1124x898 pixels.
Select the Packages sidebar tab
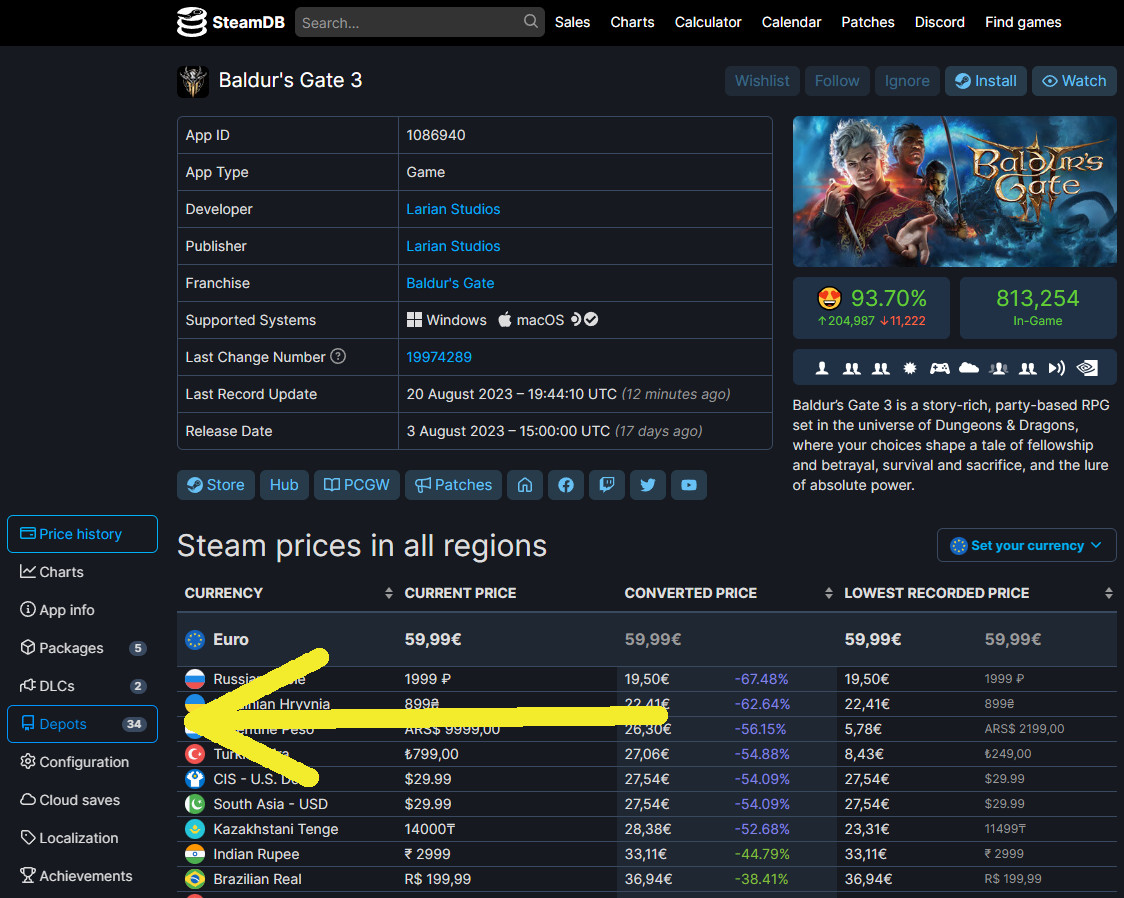82,648
